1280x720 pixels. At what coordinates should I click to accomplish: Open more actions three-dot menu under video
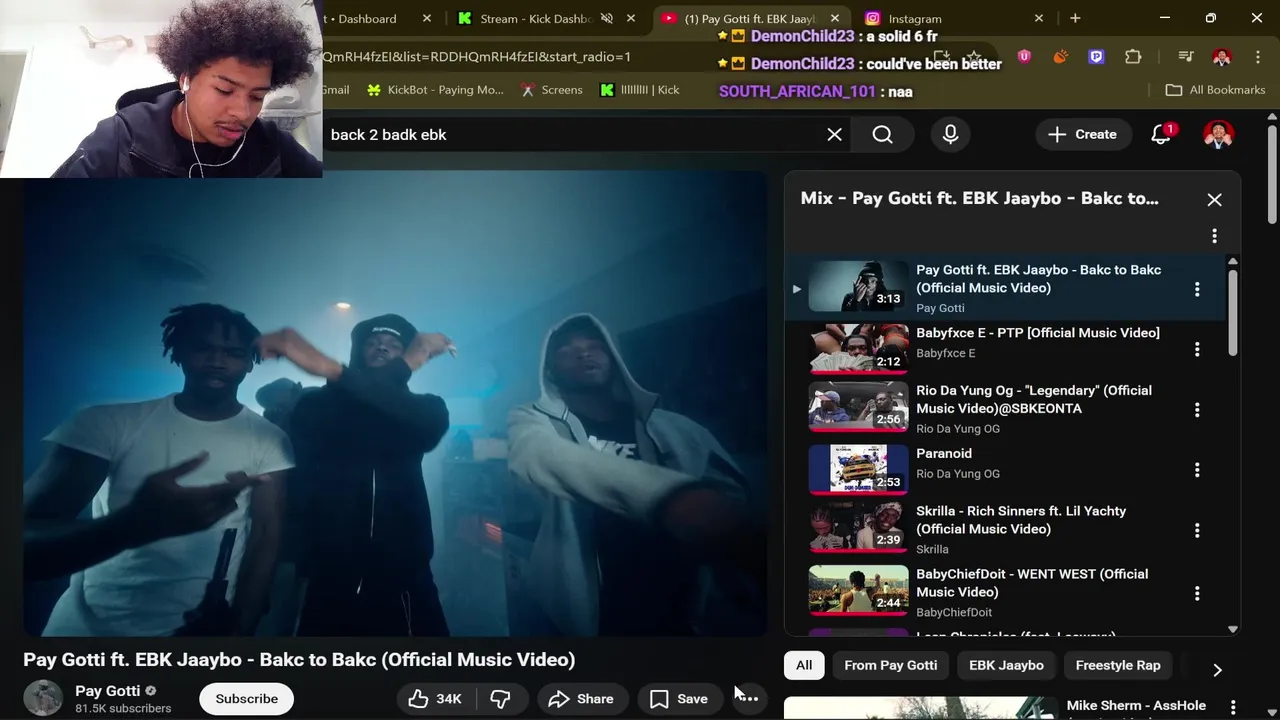click(748, 699)
